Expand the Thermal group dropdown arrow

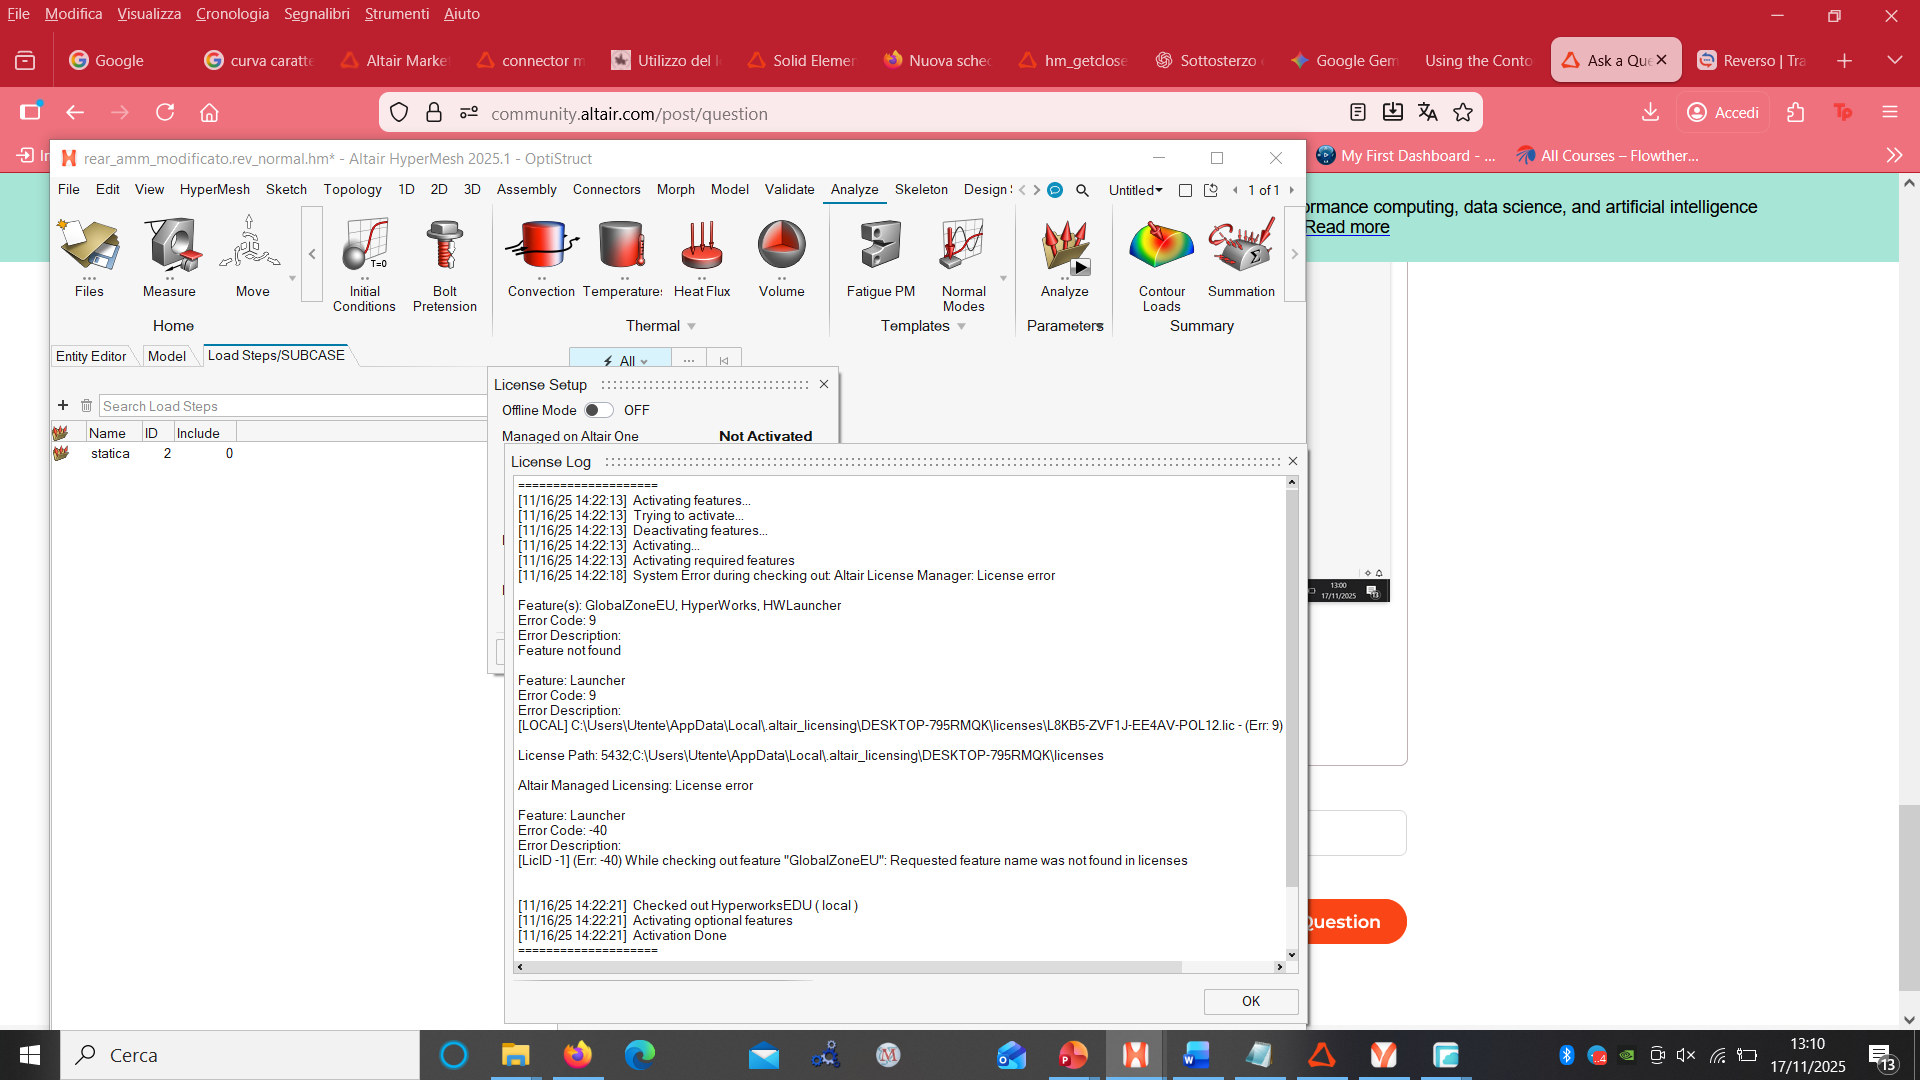click(692, 327)
